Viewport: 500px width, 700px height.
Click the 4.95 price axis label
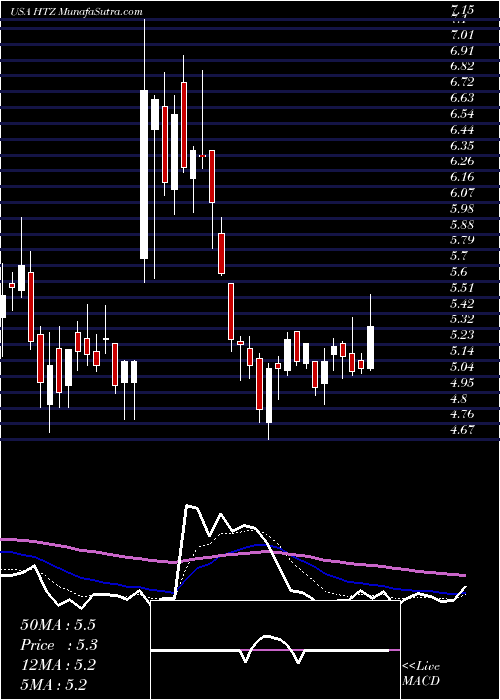click(x=462, y=383)
